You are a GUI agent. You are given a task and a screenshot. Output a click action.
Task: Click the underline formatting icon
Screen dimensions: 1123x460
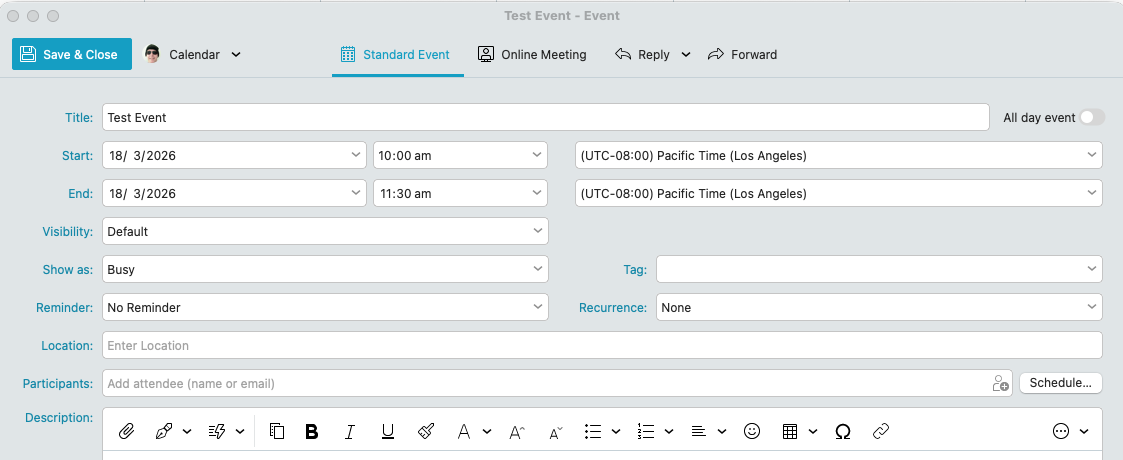(x=388, y=431)
